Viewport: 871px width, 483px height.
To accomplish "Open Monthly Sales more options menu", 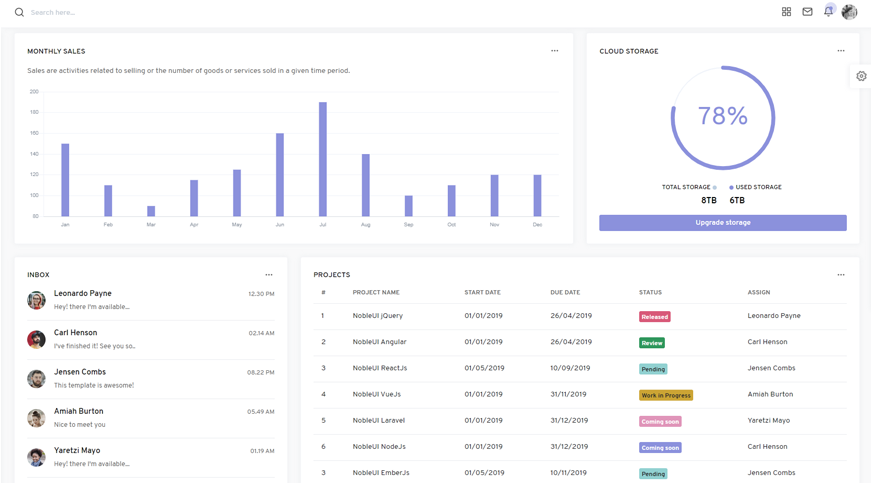I will coord(555,51).
